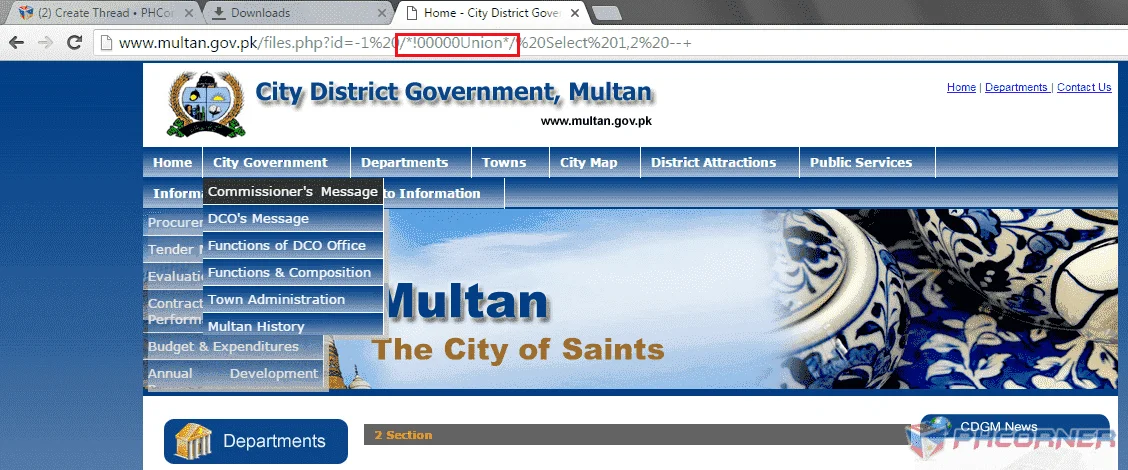Open Annual Development sidebar item
This screenshot has height=470, width=1128.
tap(233, 374)
